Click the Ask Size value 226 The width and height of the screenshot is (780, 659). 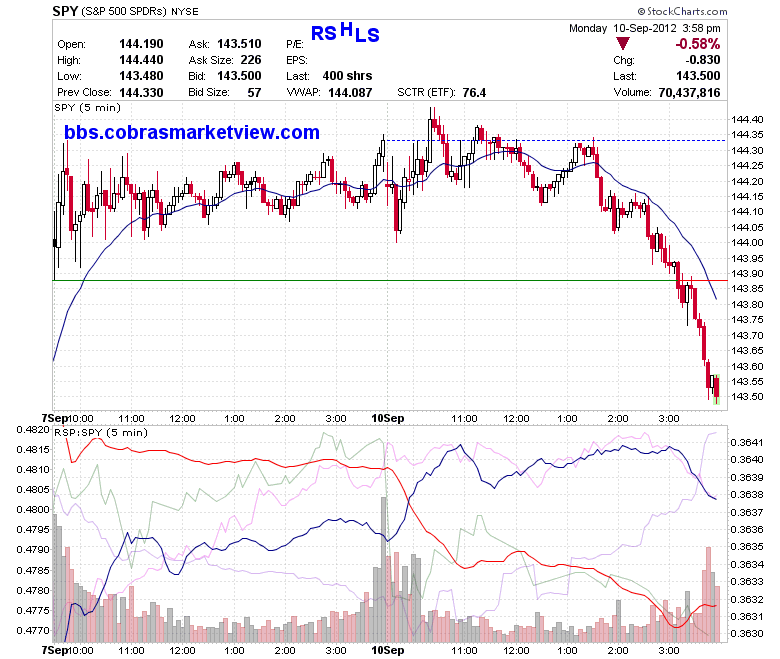point(251,60)
